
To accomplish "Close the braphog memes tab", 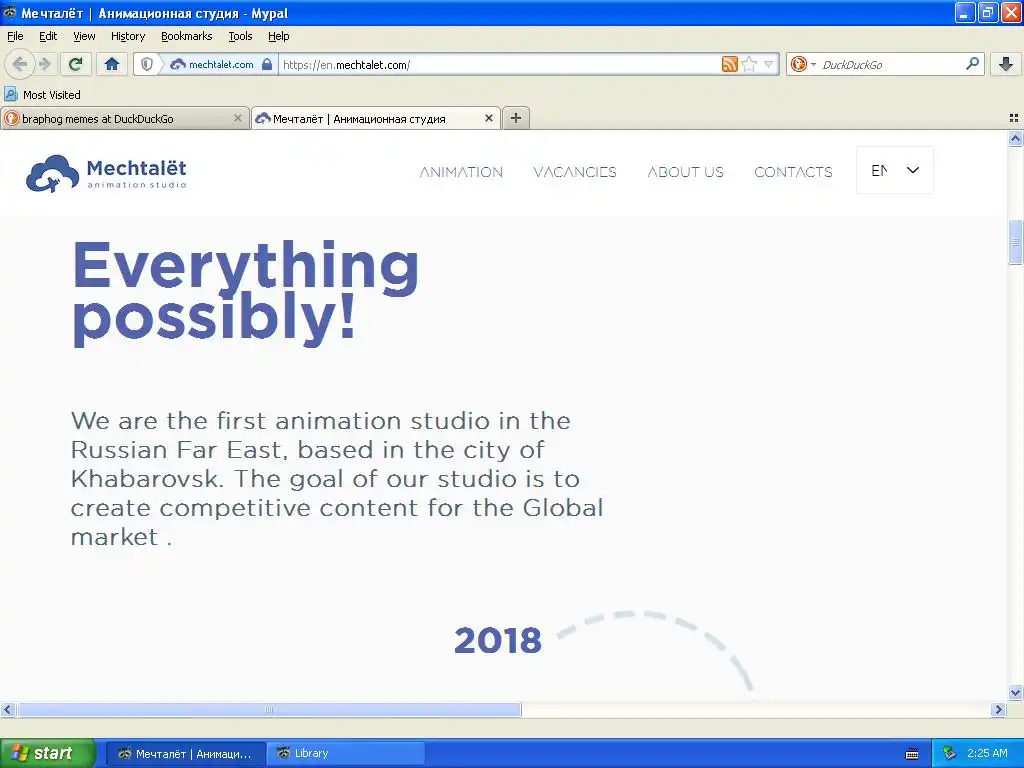I will point(238,118).
